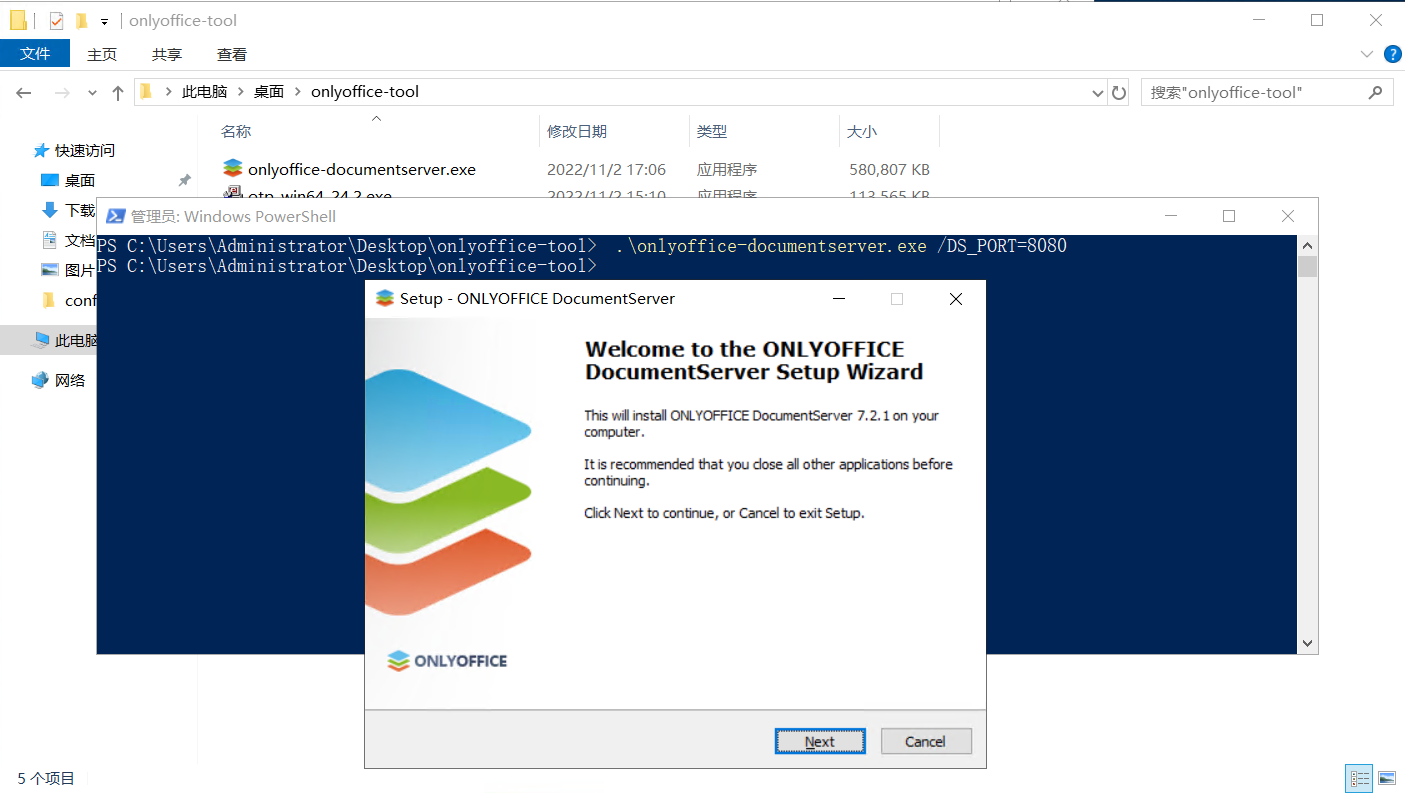Switch to details view icon

[x=1359, y=778]
